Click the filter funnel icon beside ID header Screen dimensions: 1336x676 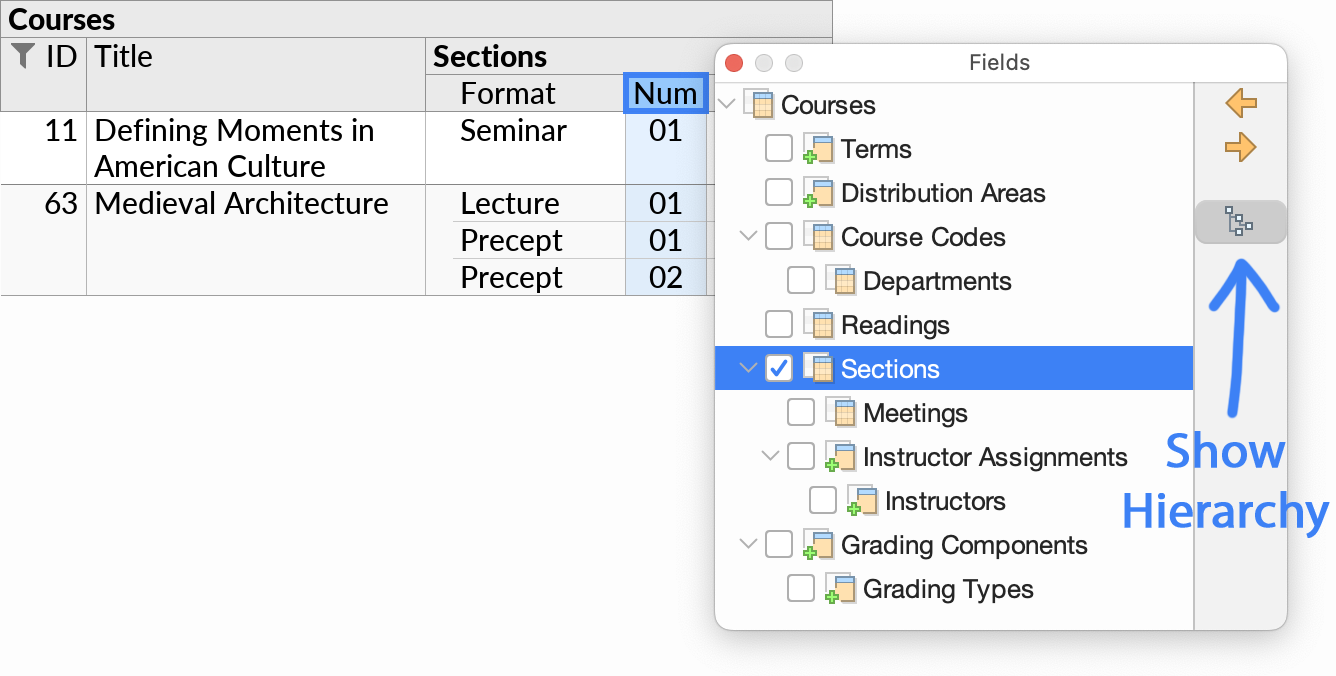(22, 57)
